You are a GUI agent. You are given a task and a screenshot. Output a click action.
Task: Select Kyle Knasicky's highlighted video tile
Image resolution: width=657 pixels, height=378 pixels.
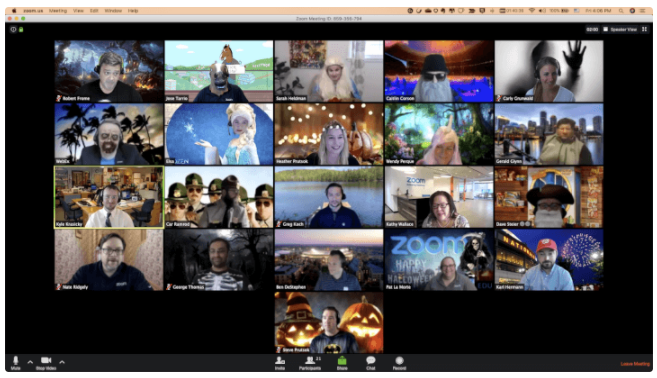(109, 197)
